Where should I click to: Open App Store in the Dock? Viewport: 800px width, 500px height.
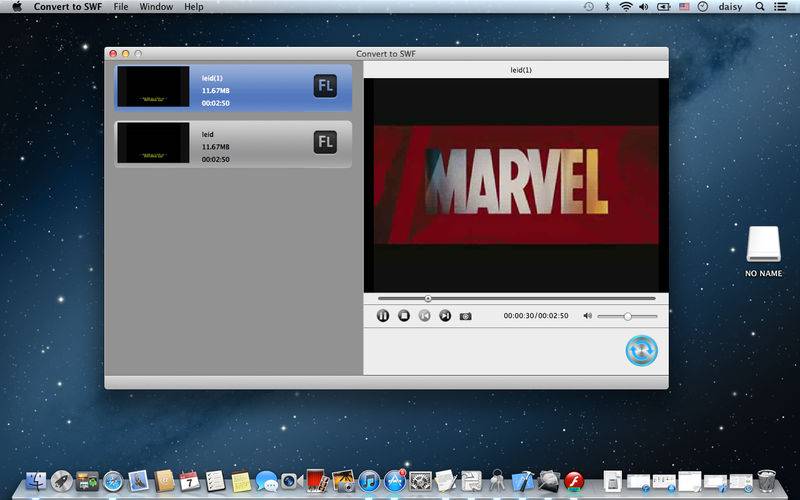pos(394,481)
